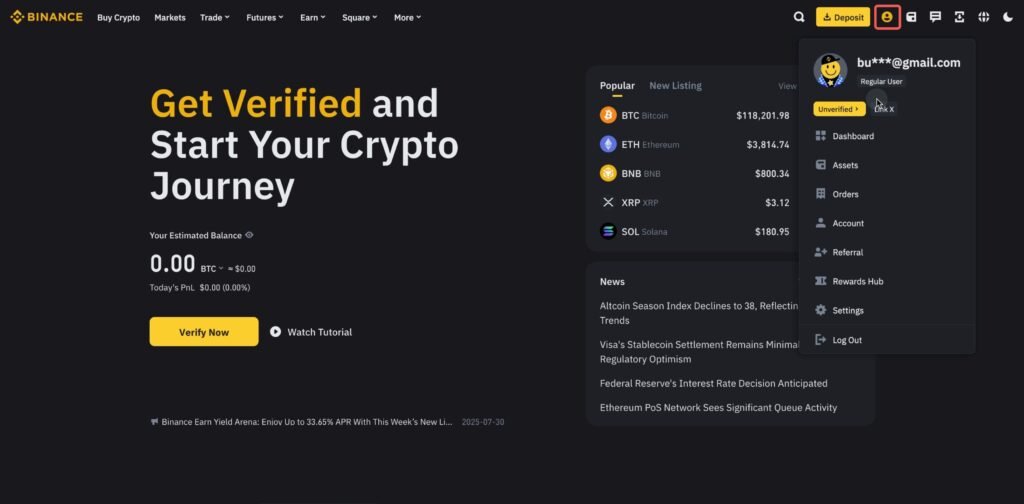This screenshot has height=504, width=1024.
Task: Open the BTC currency unit dropdown
Action: 211,268
